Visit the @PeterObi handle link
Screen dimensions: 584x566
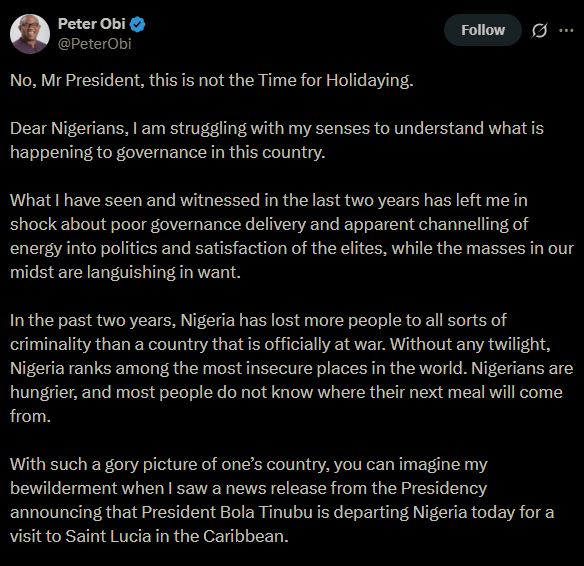95,44
